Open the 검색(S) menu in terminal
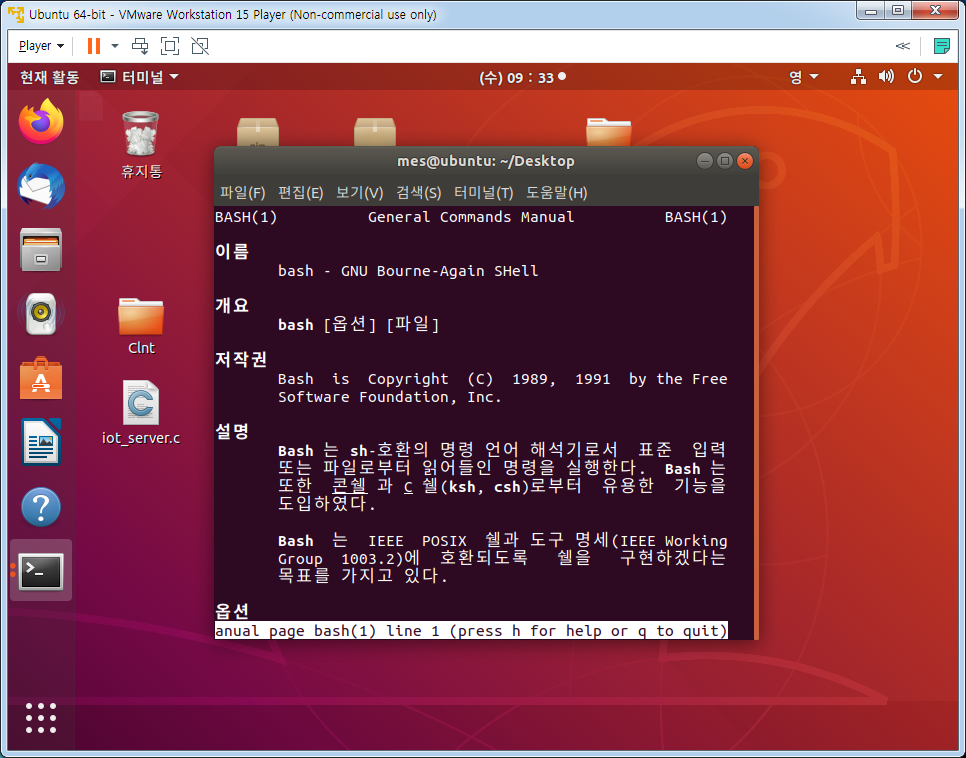Screen dimensions: 966x758 coord(418,193)
